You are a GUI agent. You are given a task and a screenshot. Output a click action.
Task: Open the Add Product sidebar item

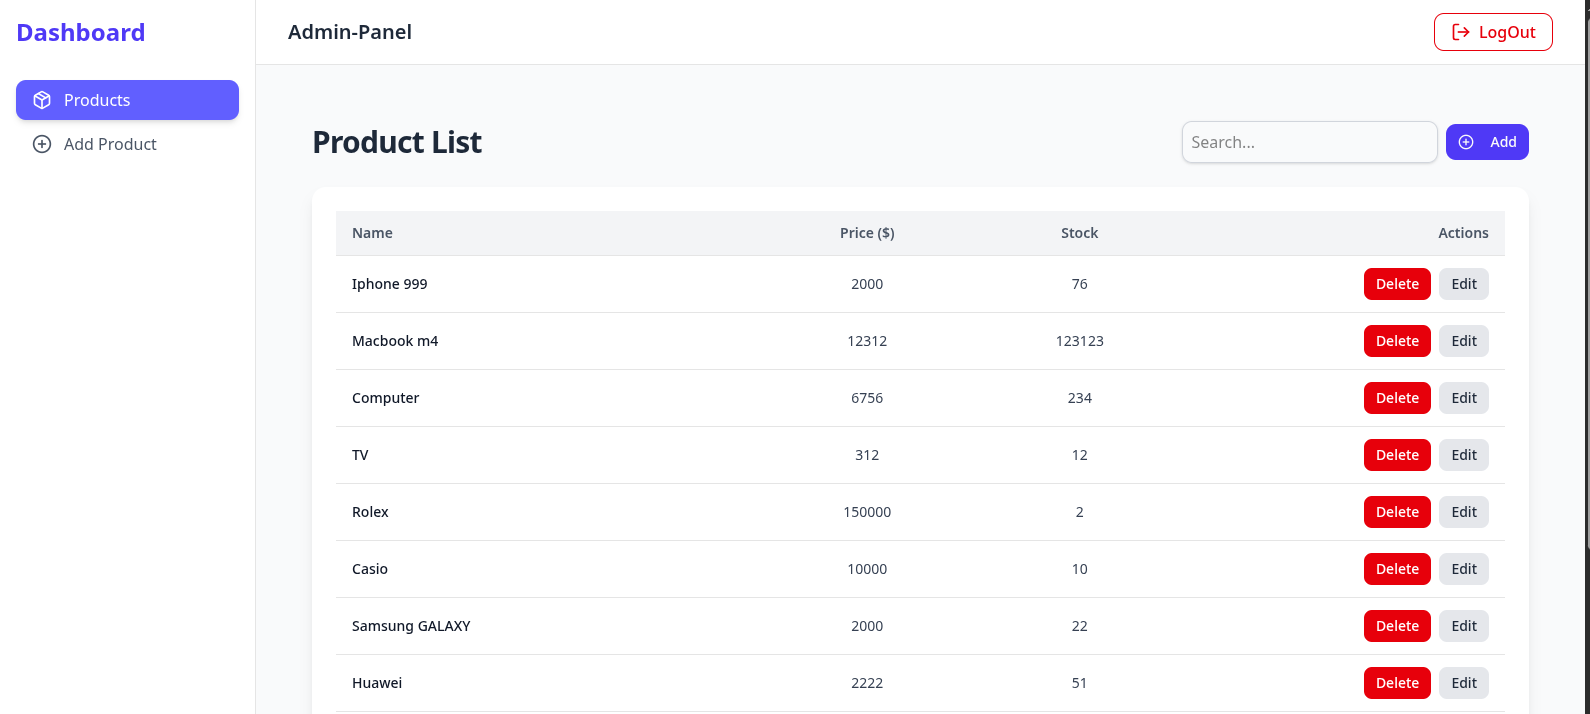(x=110, y=144)
